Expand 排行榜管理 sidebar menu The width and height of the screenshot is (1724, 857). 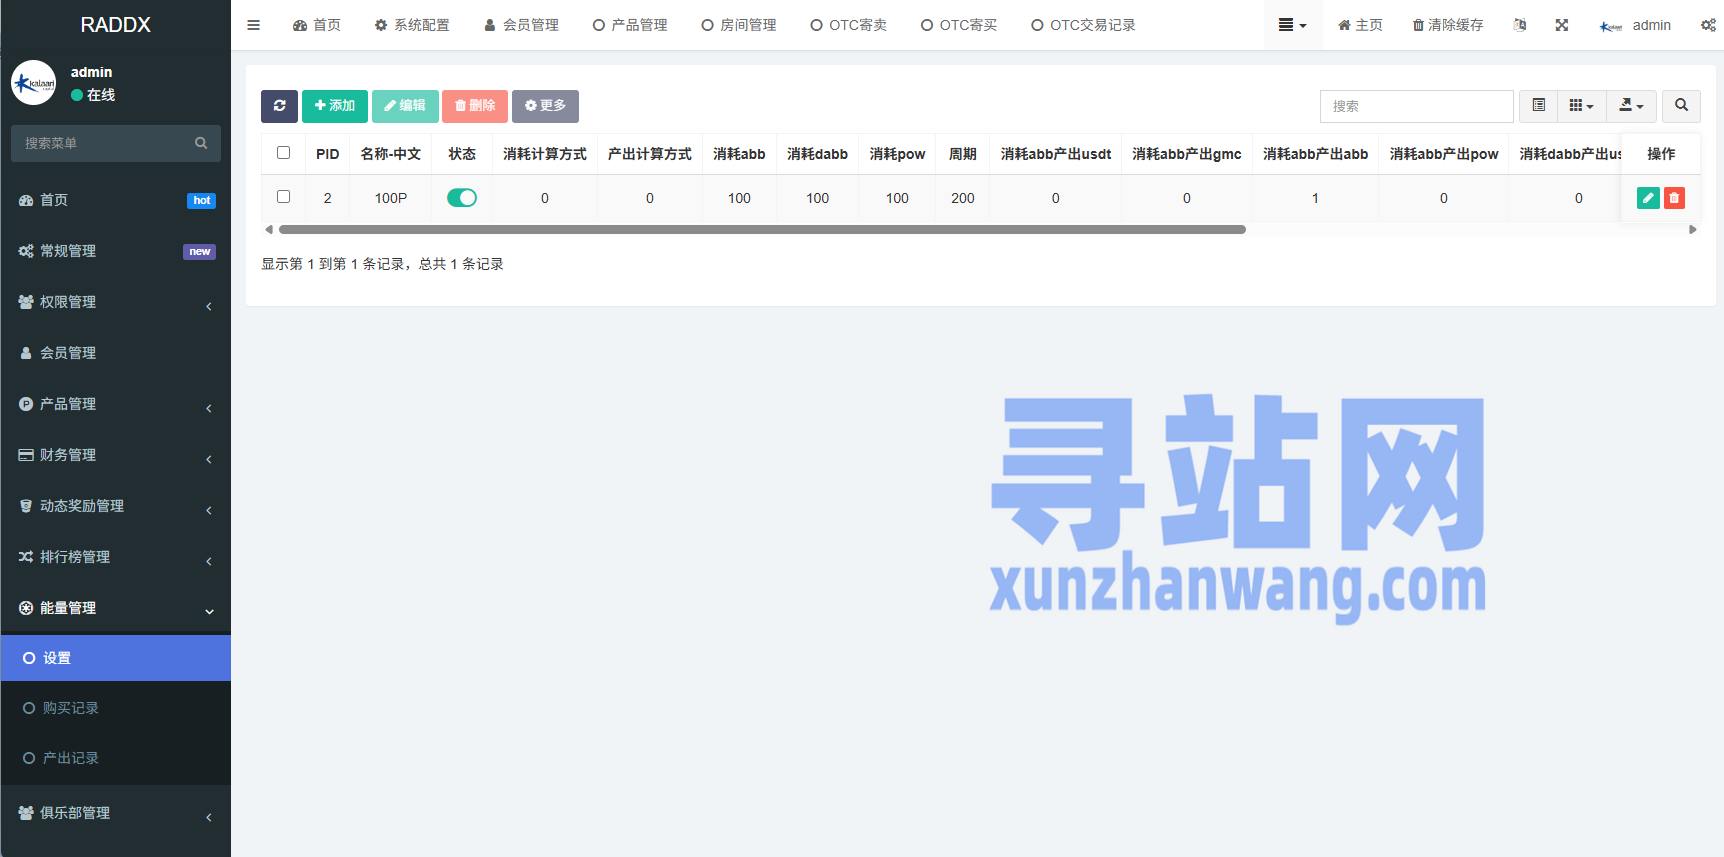point(116,557)
